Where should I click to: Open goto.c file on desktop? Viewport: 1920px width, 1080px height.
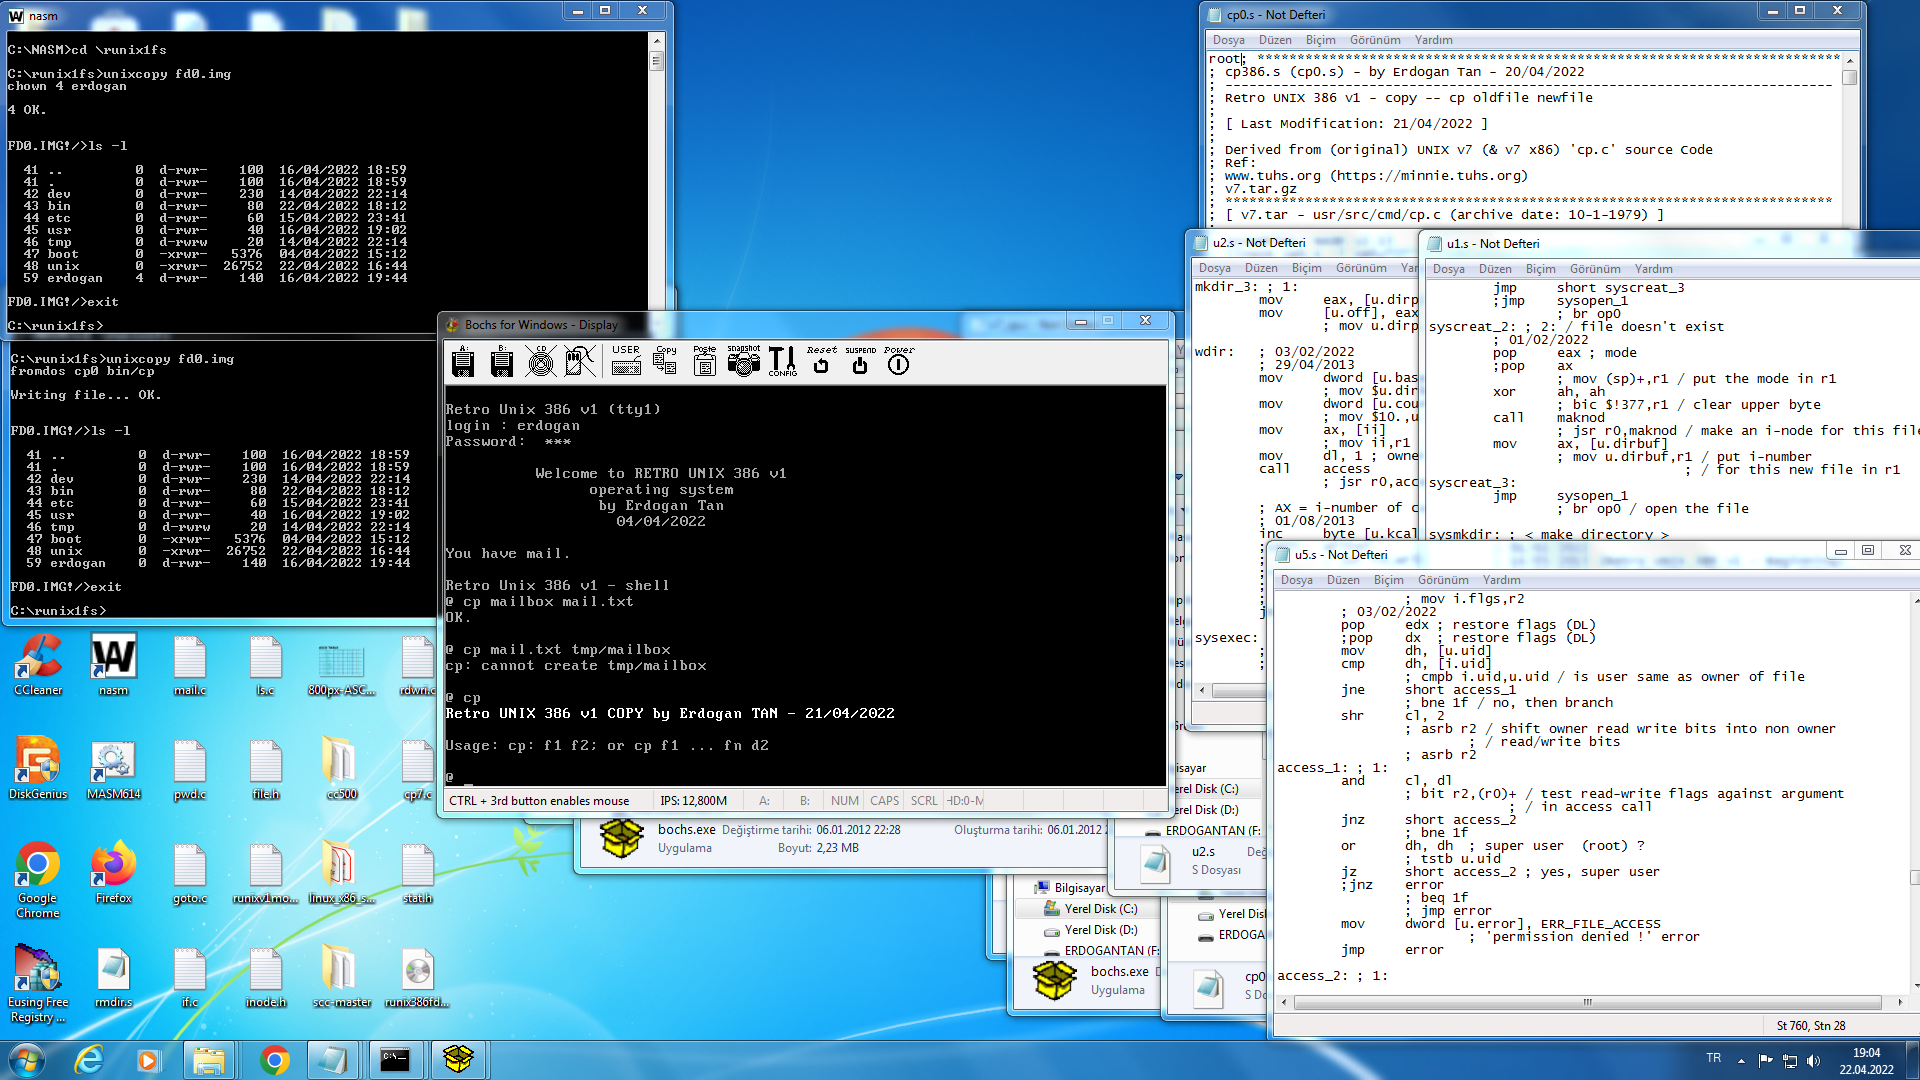click(190, 873)
